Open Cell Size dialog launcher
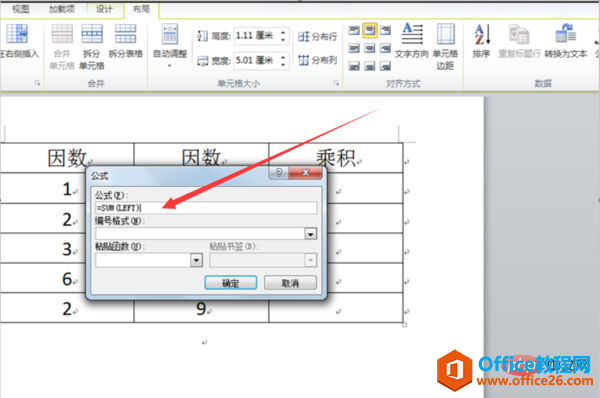This screenshot has width=600, height=398. point(336,83)
